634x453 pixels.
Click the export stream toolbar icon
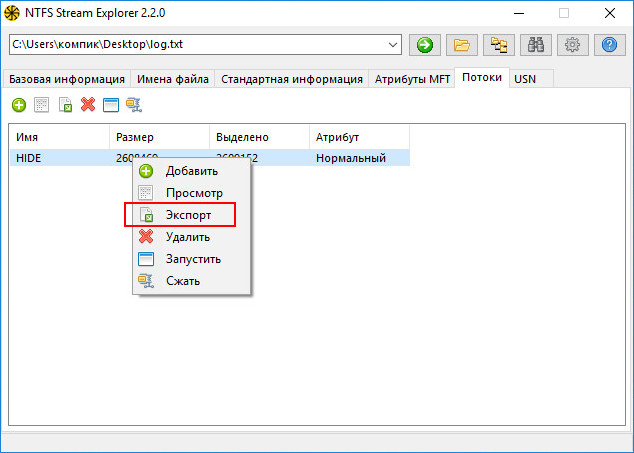[65, 105]
